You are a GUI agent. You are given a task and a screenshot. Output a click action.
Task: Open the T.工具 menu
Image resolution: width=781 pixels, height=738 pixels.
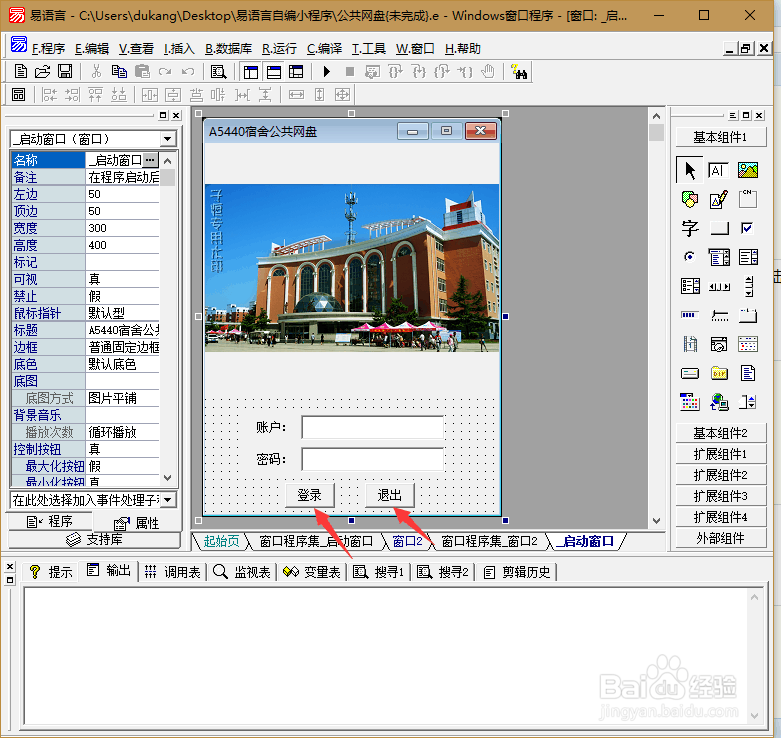pos(369,48)
